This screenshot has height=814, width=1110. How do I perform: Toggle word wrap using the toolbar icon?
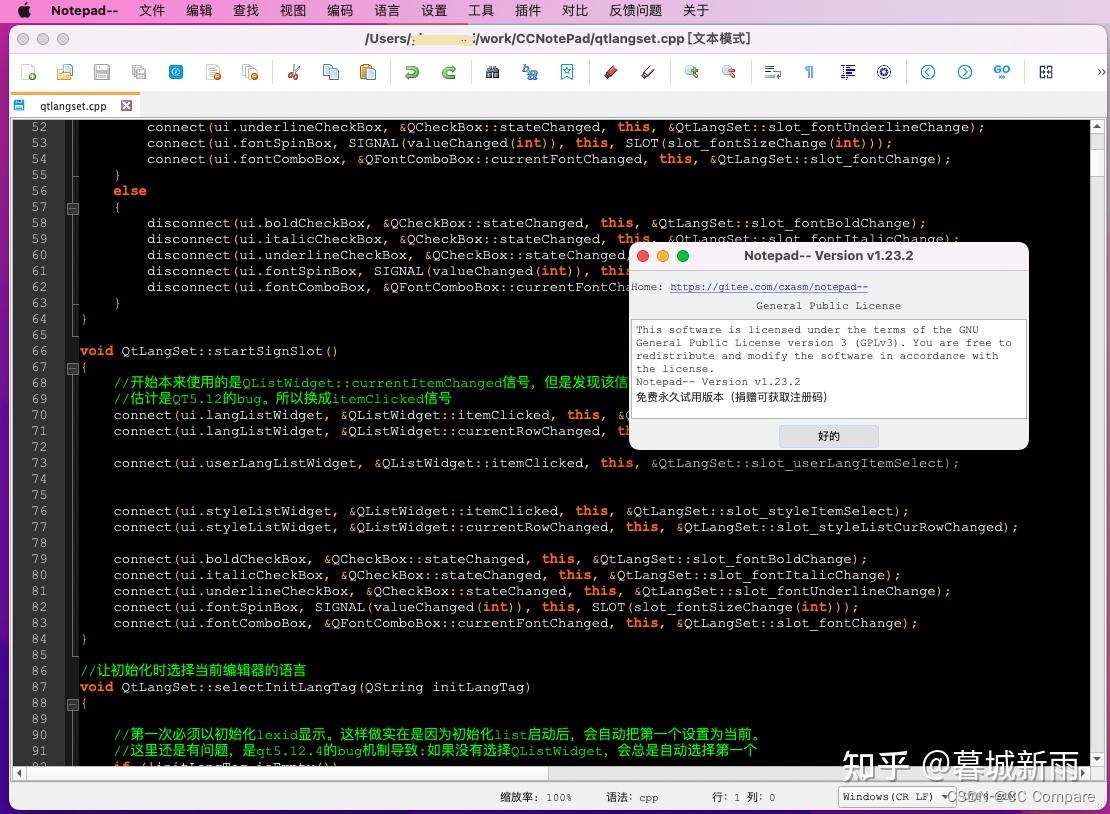click(772, 72)
